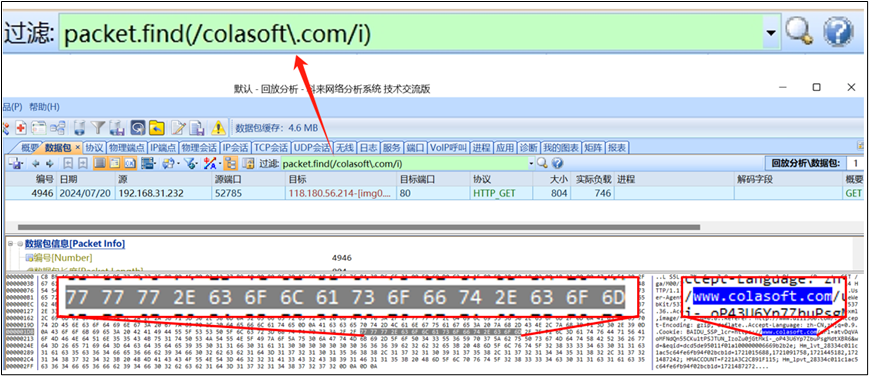Switch to the 进程 tab
Viewport: 869px width, 376px height.
(x=482, y=148)
